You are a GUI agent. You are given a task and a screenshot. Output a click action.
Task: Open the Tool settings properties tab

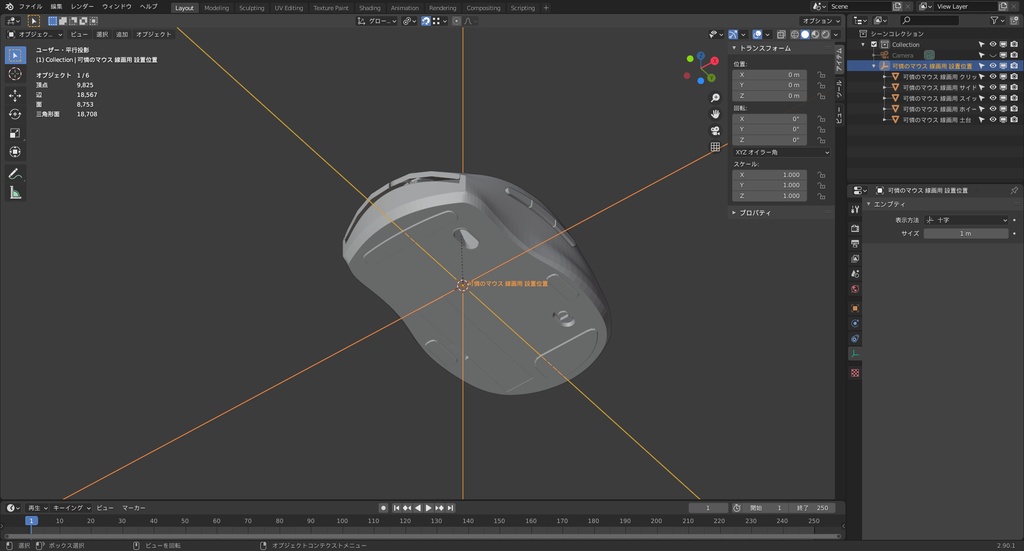[x=855, y=209]
